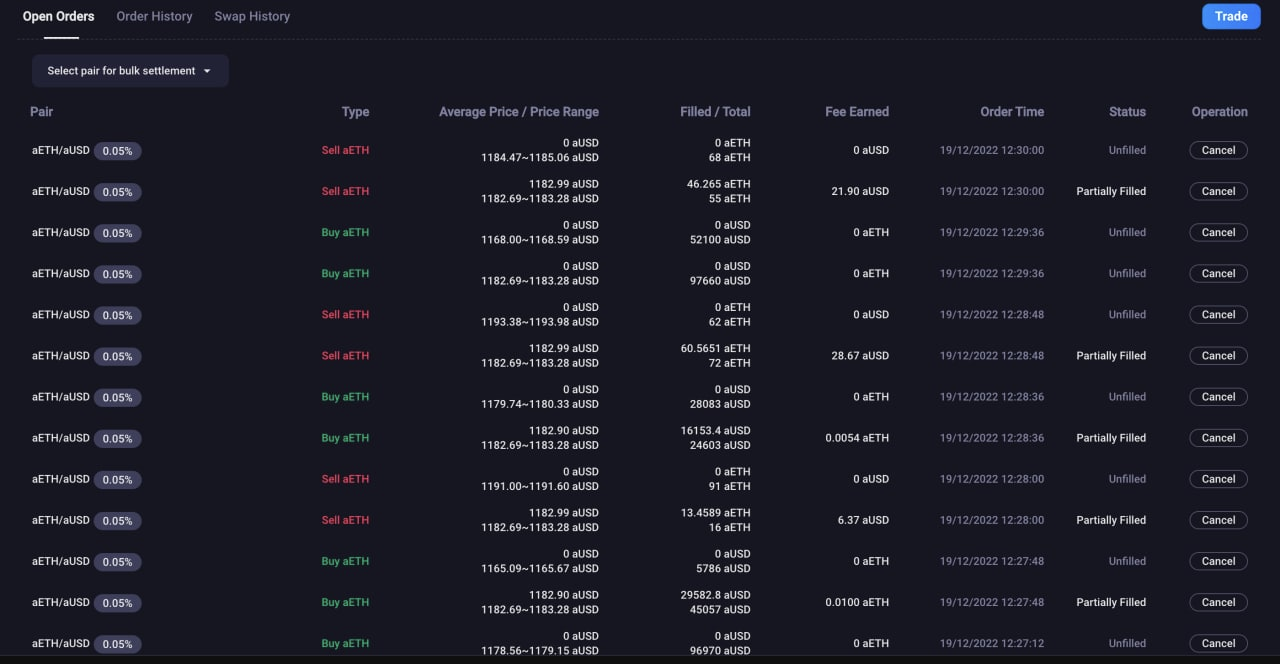Cancel the 28083 aUSD buy order
Image resolution: width=1280 pixels, height=664 pixels.
point(1218,397)
